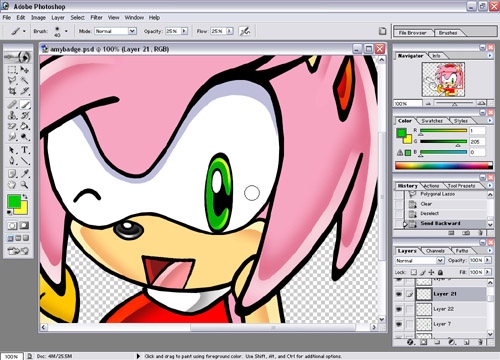Select the Clone Stamp tool
500x360 pixels.
pyautogui.click(x=12, y=115)
